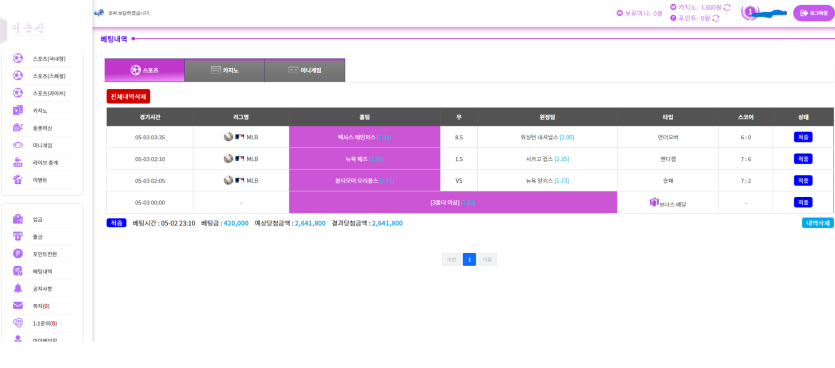The width and height of the screenshot is (835, 368).
Task: Open the 이벤트 gift icon in sidebar
Action: (18, 179)
